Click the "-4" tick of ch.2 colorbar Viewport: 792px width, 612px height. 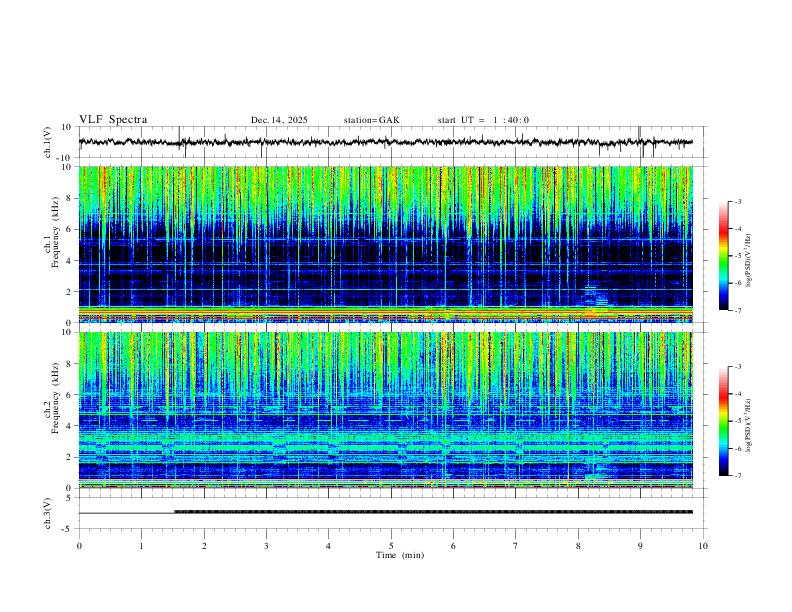tap(737, 393)
